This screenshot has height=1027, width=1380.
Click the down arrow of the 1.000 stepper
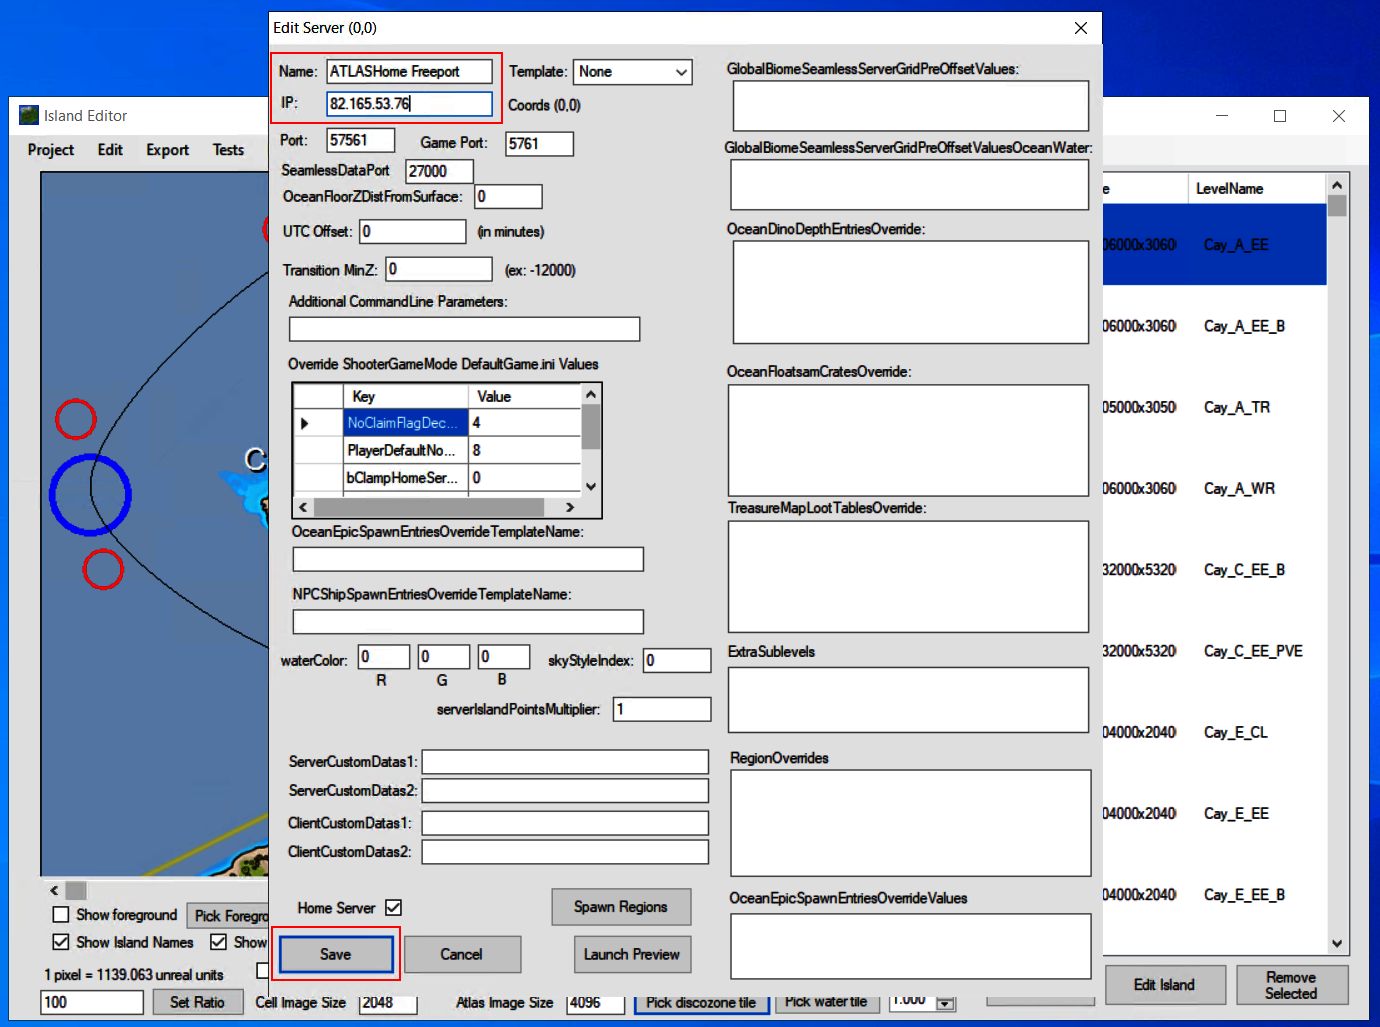(944, 1004)
